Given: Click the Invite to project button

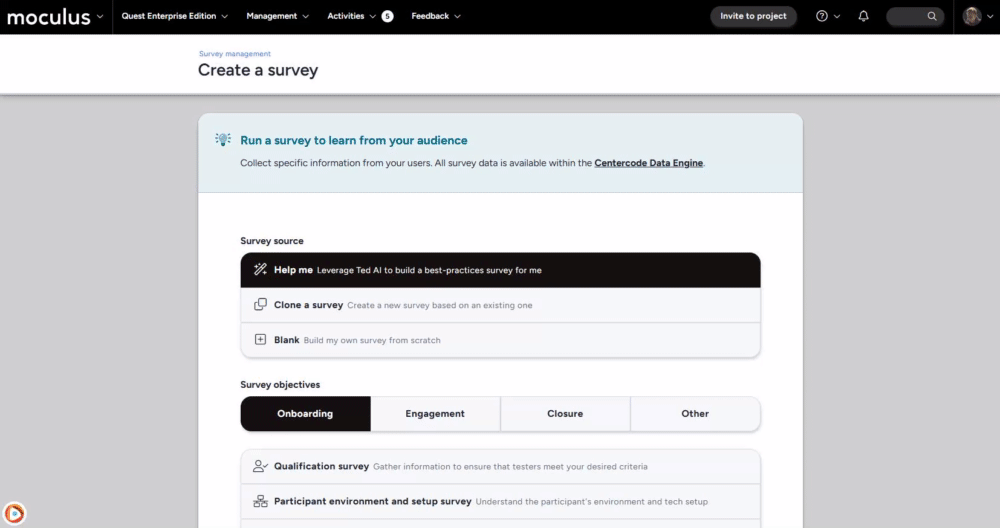Looking at the screenshot, I should pyautogui.click(x=753, y=16).
